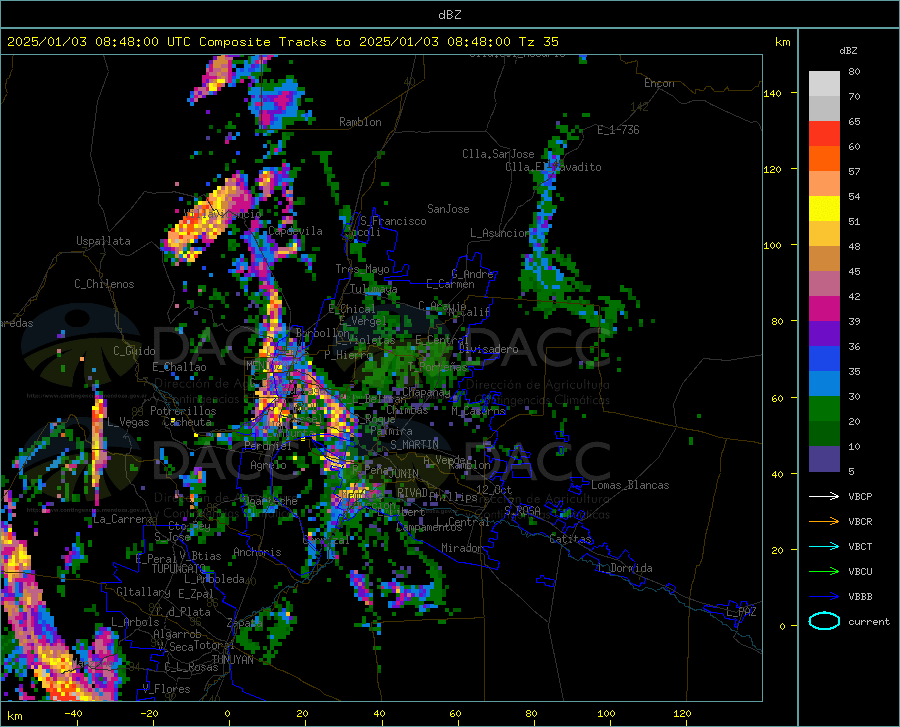Click the TUNUYAN place label
The height and width of the screenshot is (727, 900).
(232, 660)
